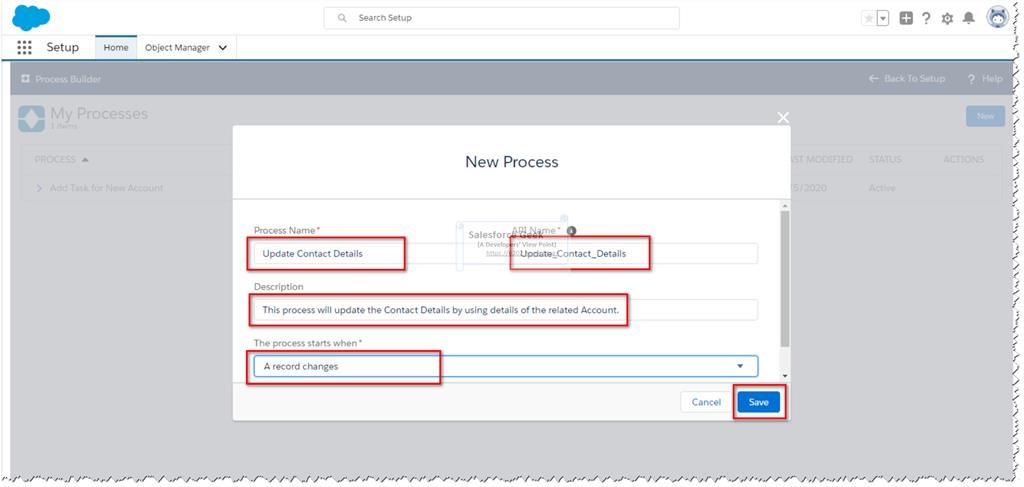Click the Active status cell
The width and height of the screenshot is (1024, 487).
click(x=882, y=188)
